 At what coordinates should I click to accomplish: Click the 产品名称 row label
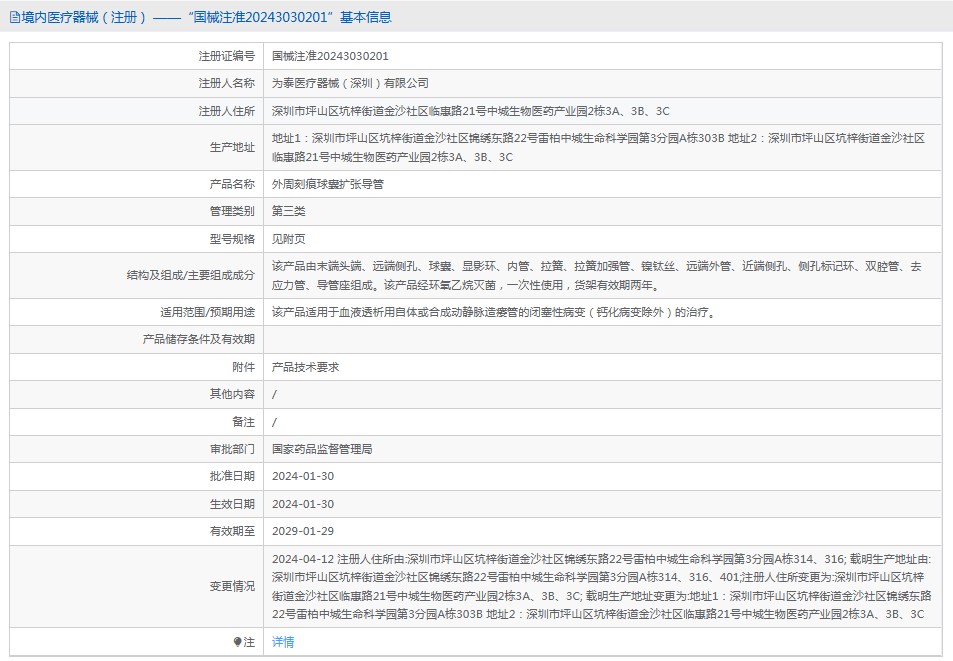[232, 184]
